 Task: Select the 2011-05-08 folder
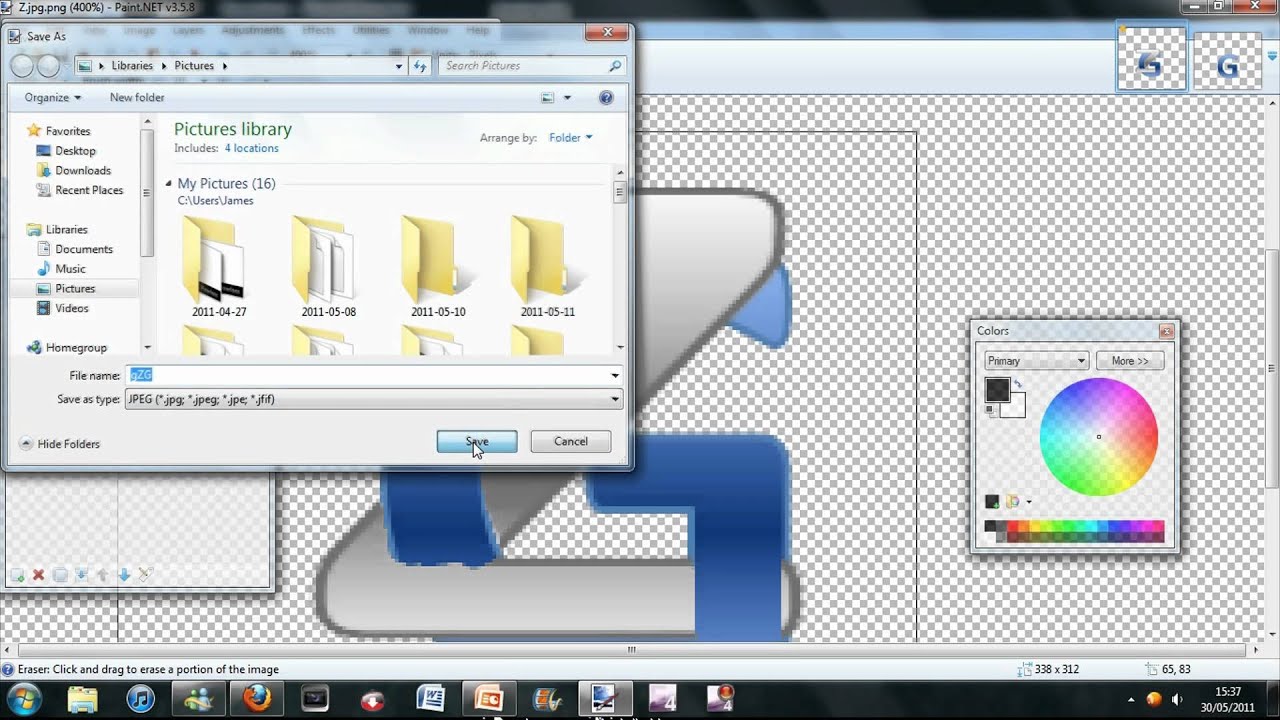click(x=328, y=265)
